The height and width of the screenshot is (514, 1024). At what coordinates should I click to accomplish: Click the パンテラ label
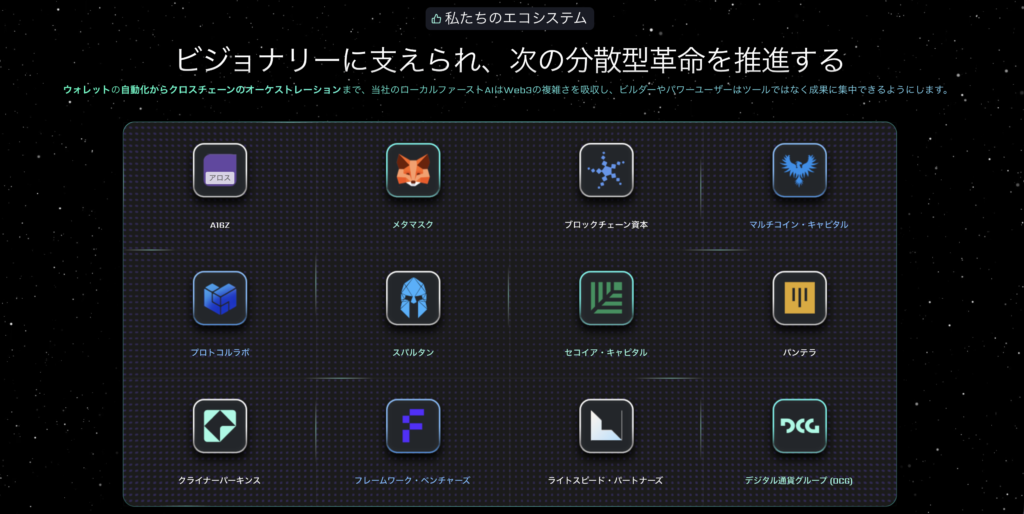[799, 353]
